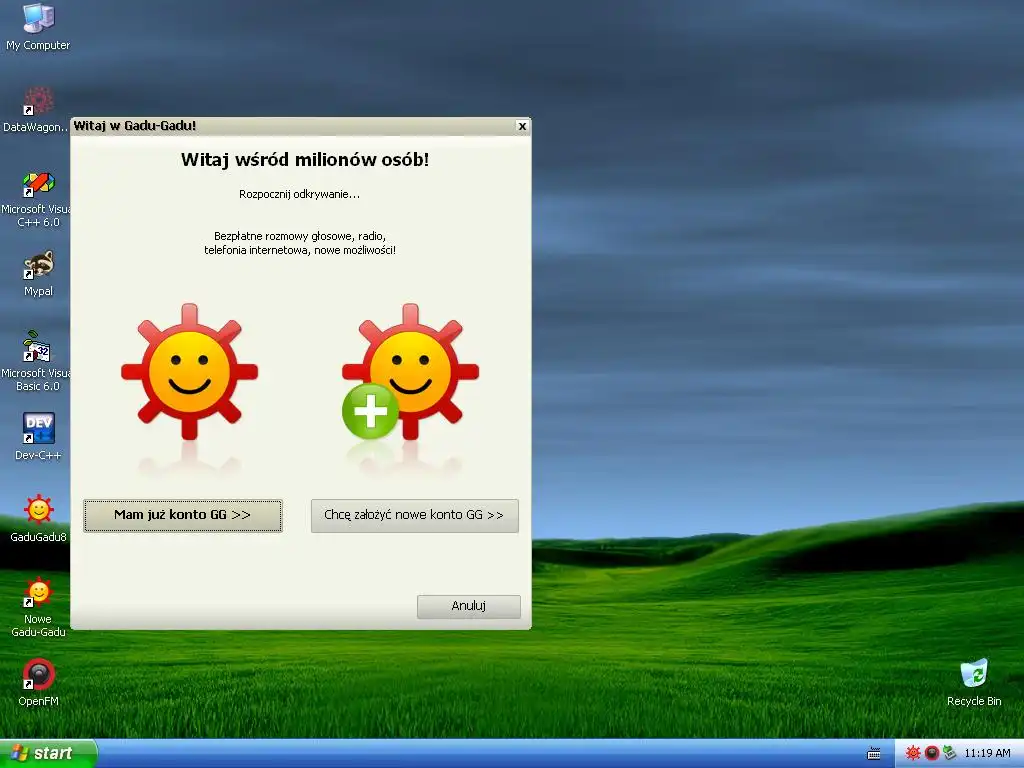The height and width of the screenshot is (768, 1024).
Task: Click the 'telefonia internetowa, nowe możliwości!' line
Action: pos(300,250)
